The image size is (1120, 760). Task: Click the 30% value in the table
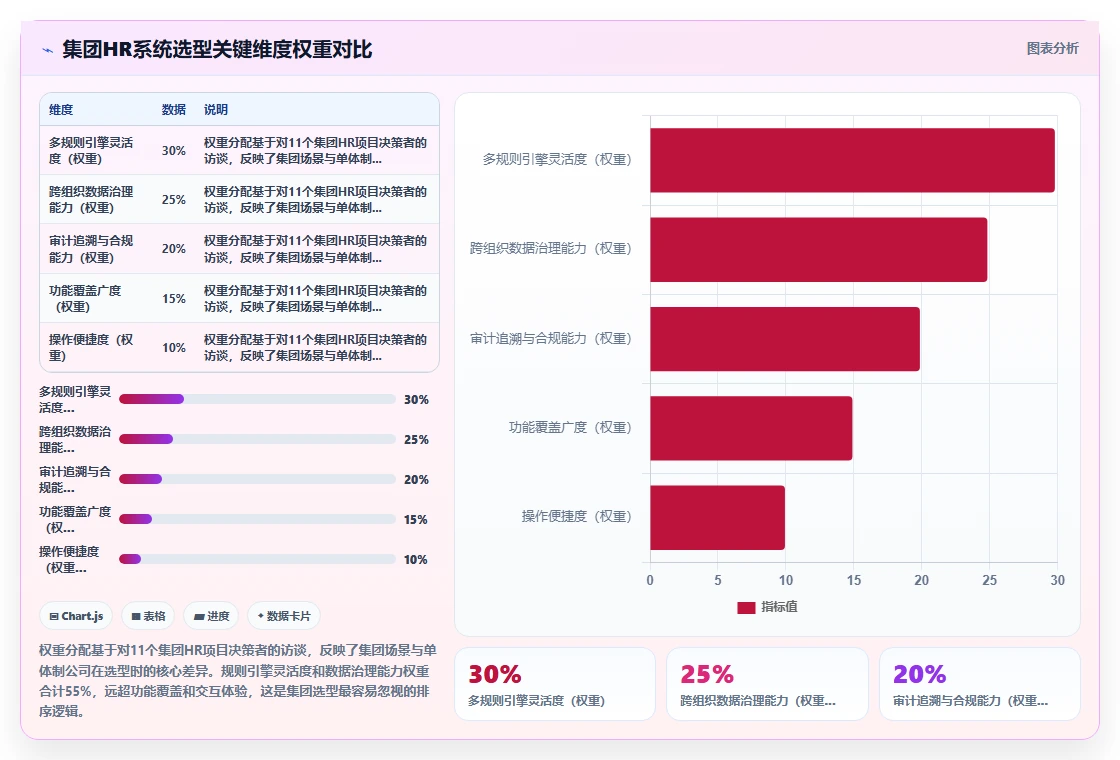coord(174,151)
